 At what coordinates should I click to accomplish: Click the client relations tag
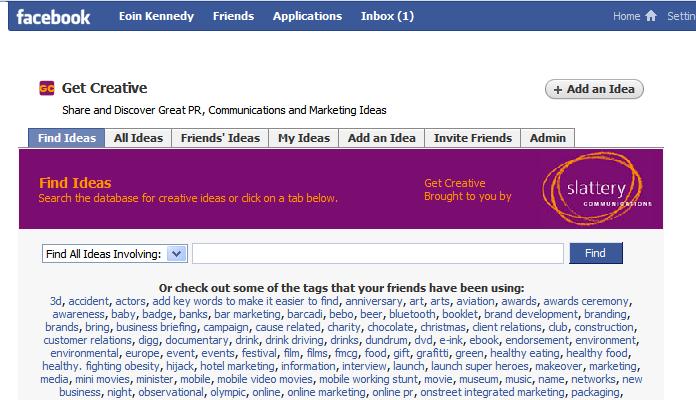506,327
